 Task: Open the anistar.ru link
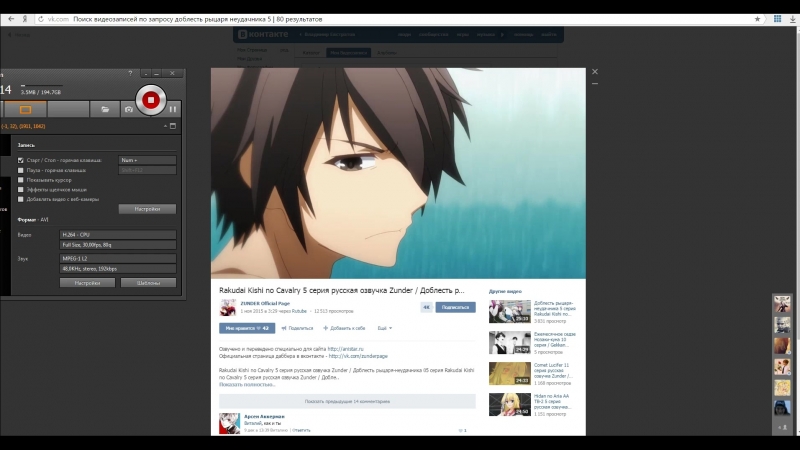345,349
